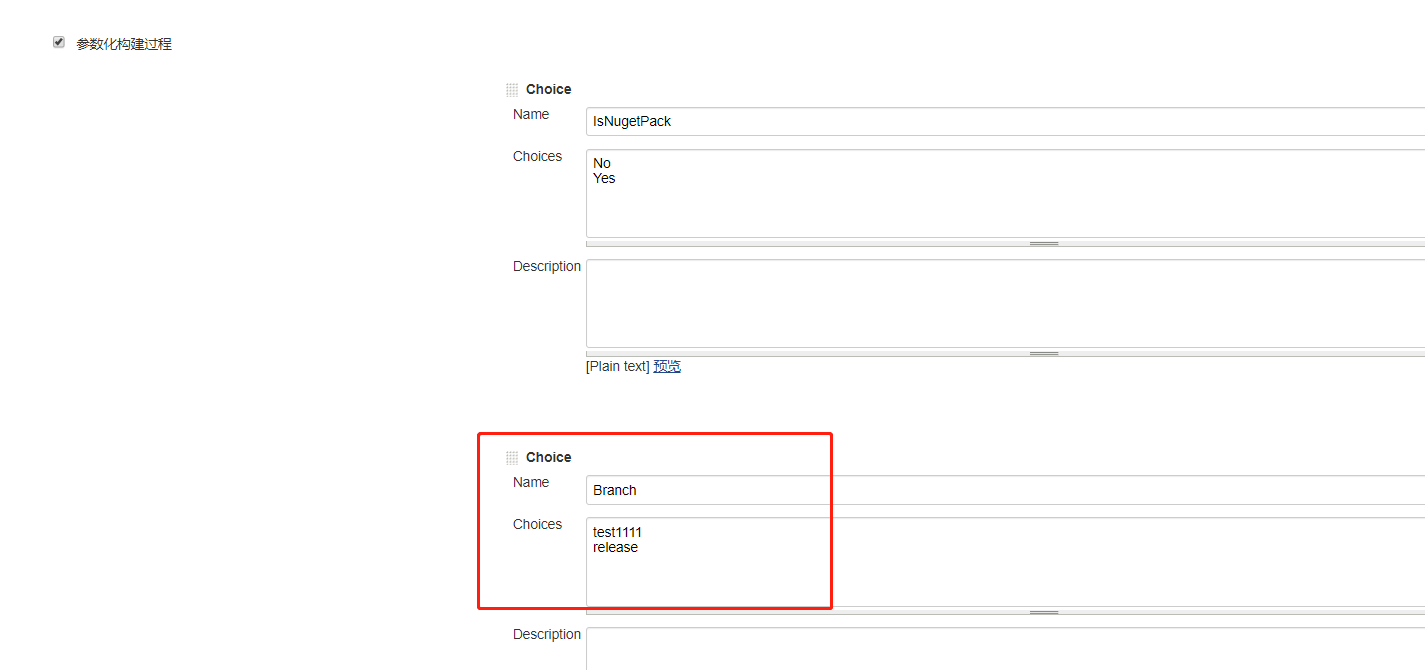Click Choices label beside No/Yes textarea
This screenshot has width=1425, height=670.
tap(538, 156)
